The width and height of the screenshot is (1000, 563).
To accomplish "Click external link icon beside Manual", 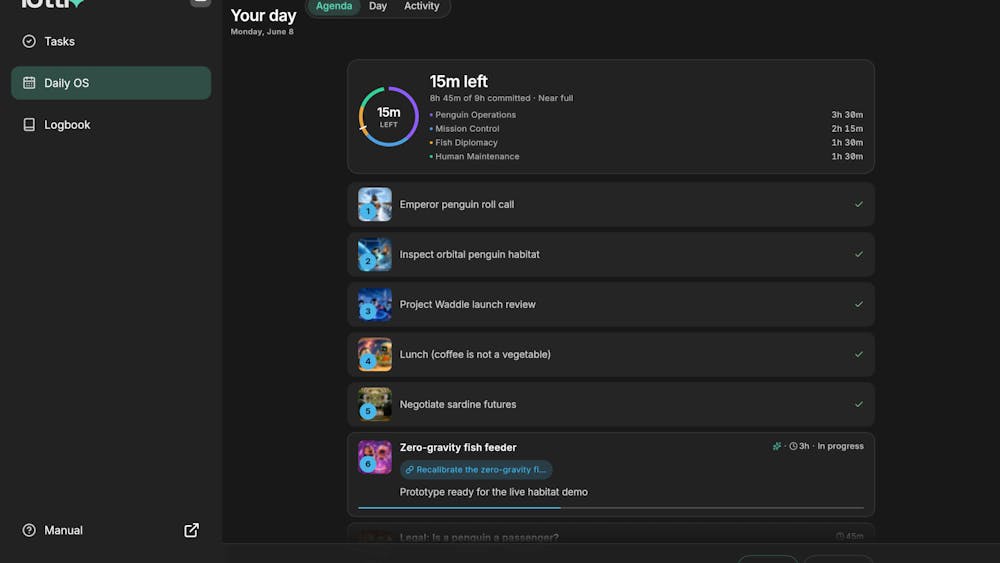I will click(x=191, y=530).
